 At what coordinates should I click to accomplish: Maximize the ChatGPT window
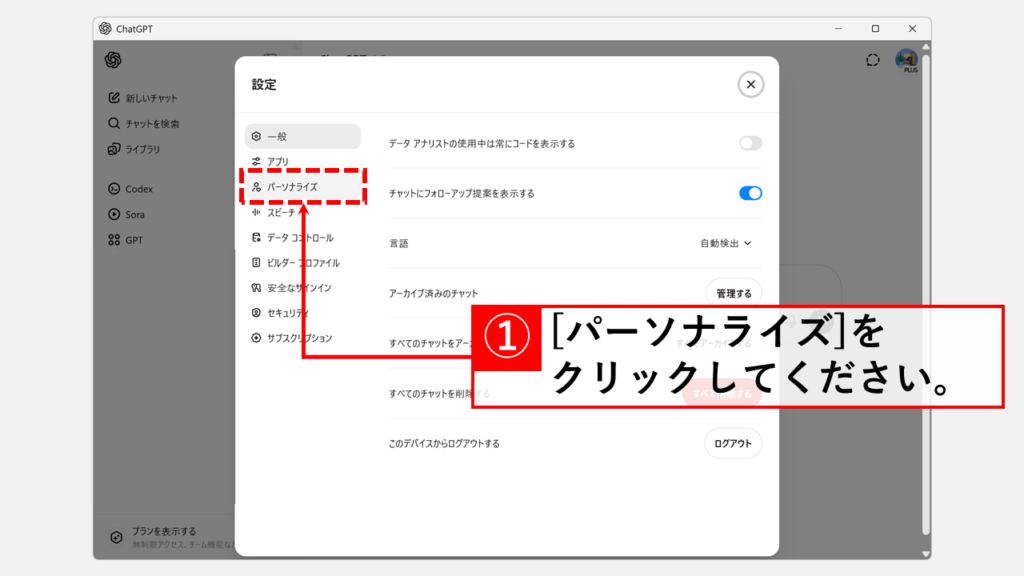(x=875, y=29)
